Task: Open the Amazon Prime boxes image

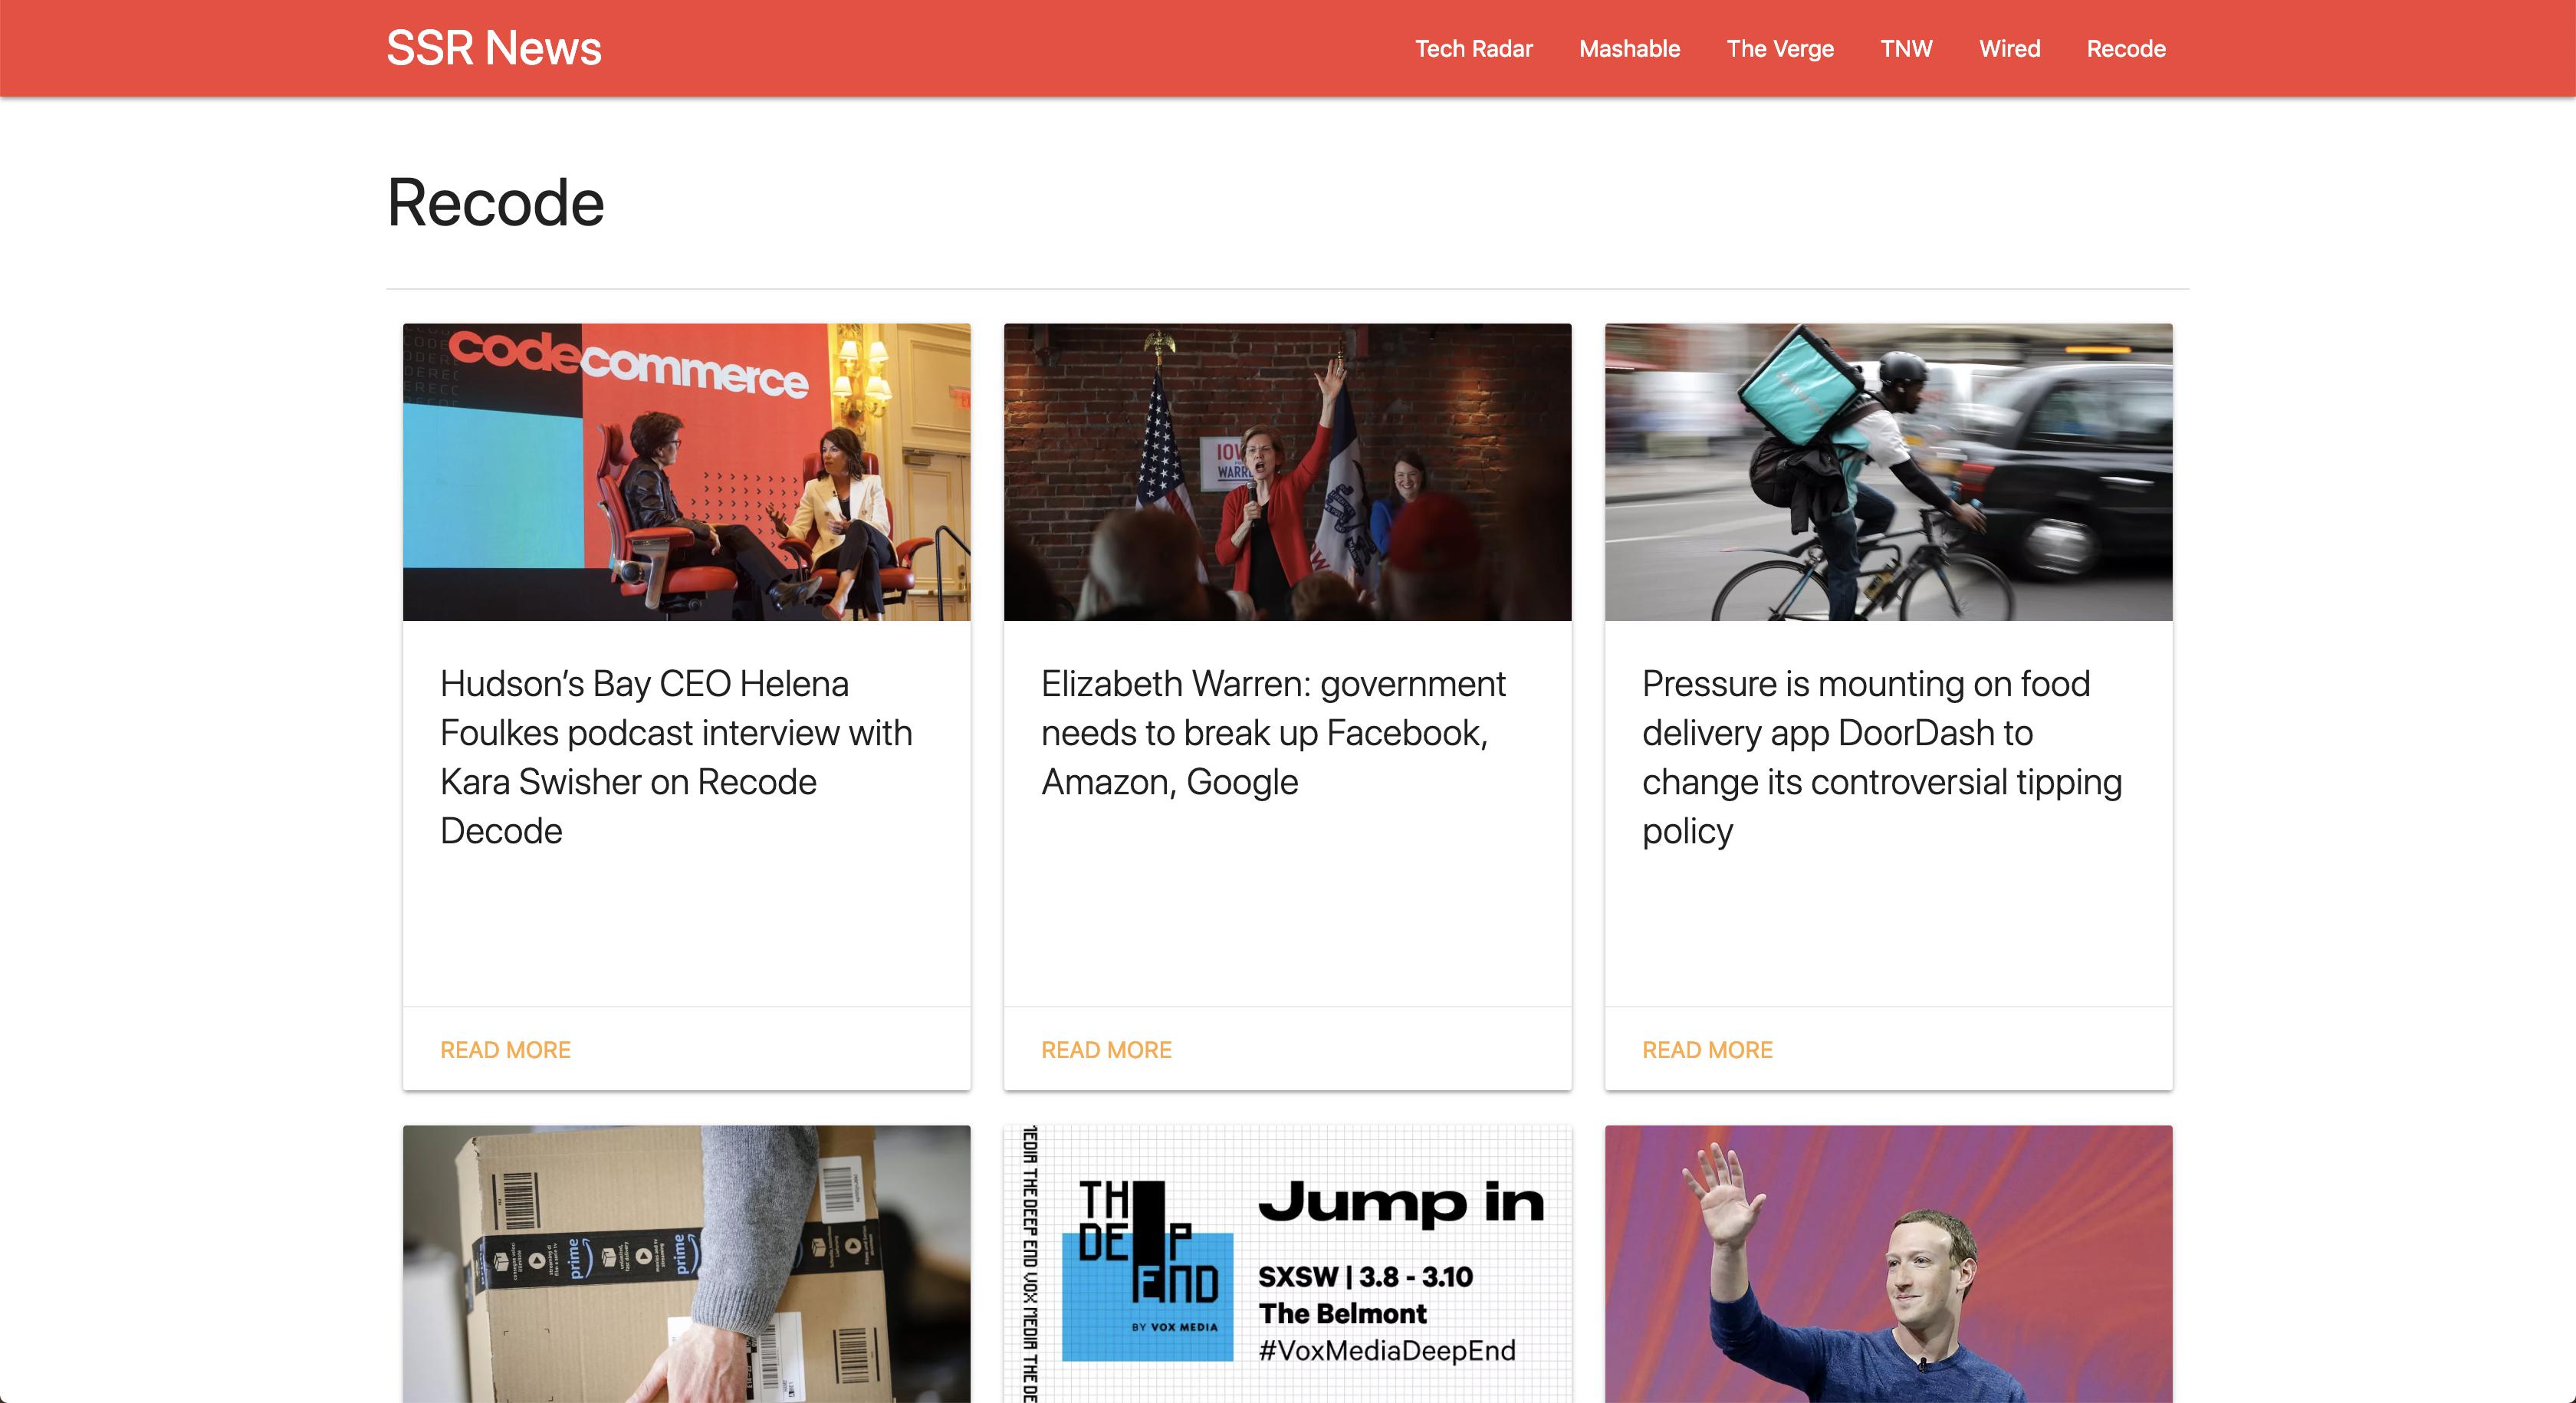Action: (x=686, y=1264)
